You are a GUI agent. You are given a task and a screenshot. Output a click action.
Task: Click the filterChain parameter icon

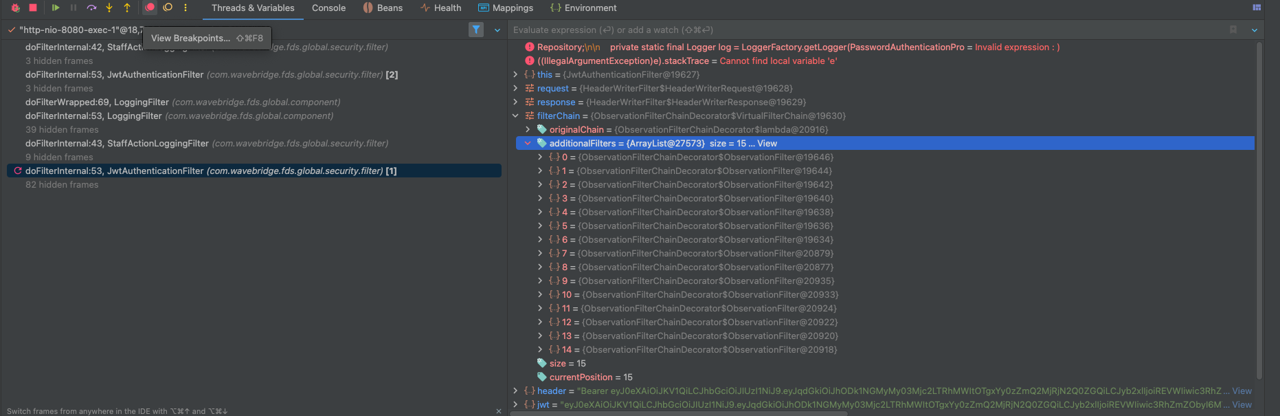click(529, 116)
